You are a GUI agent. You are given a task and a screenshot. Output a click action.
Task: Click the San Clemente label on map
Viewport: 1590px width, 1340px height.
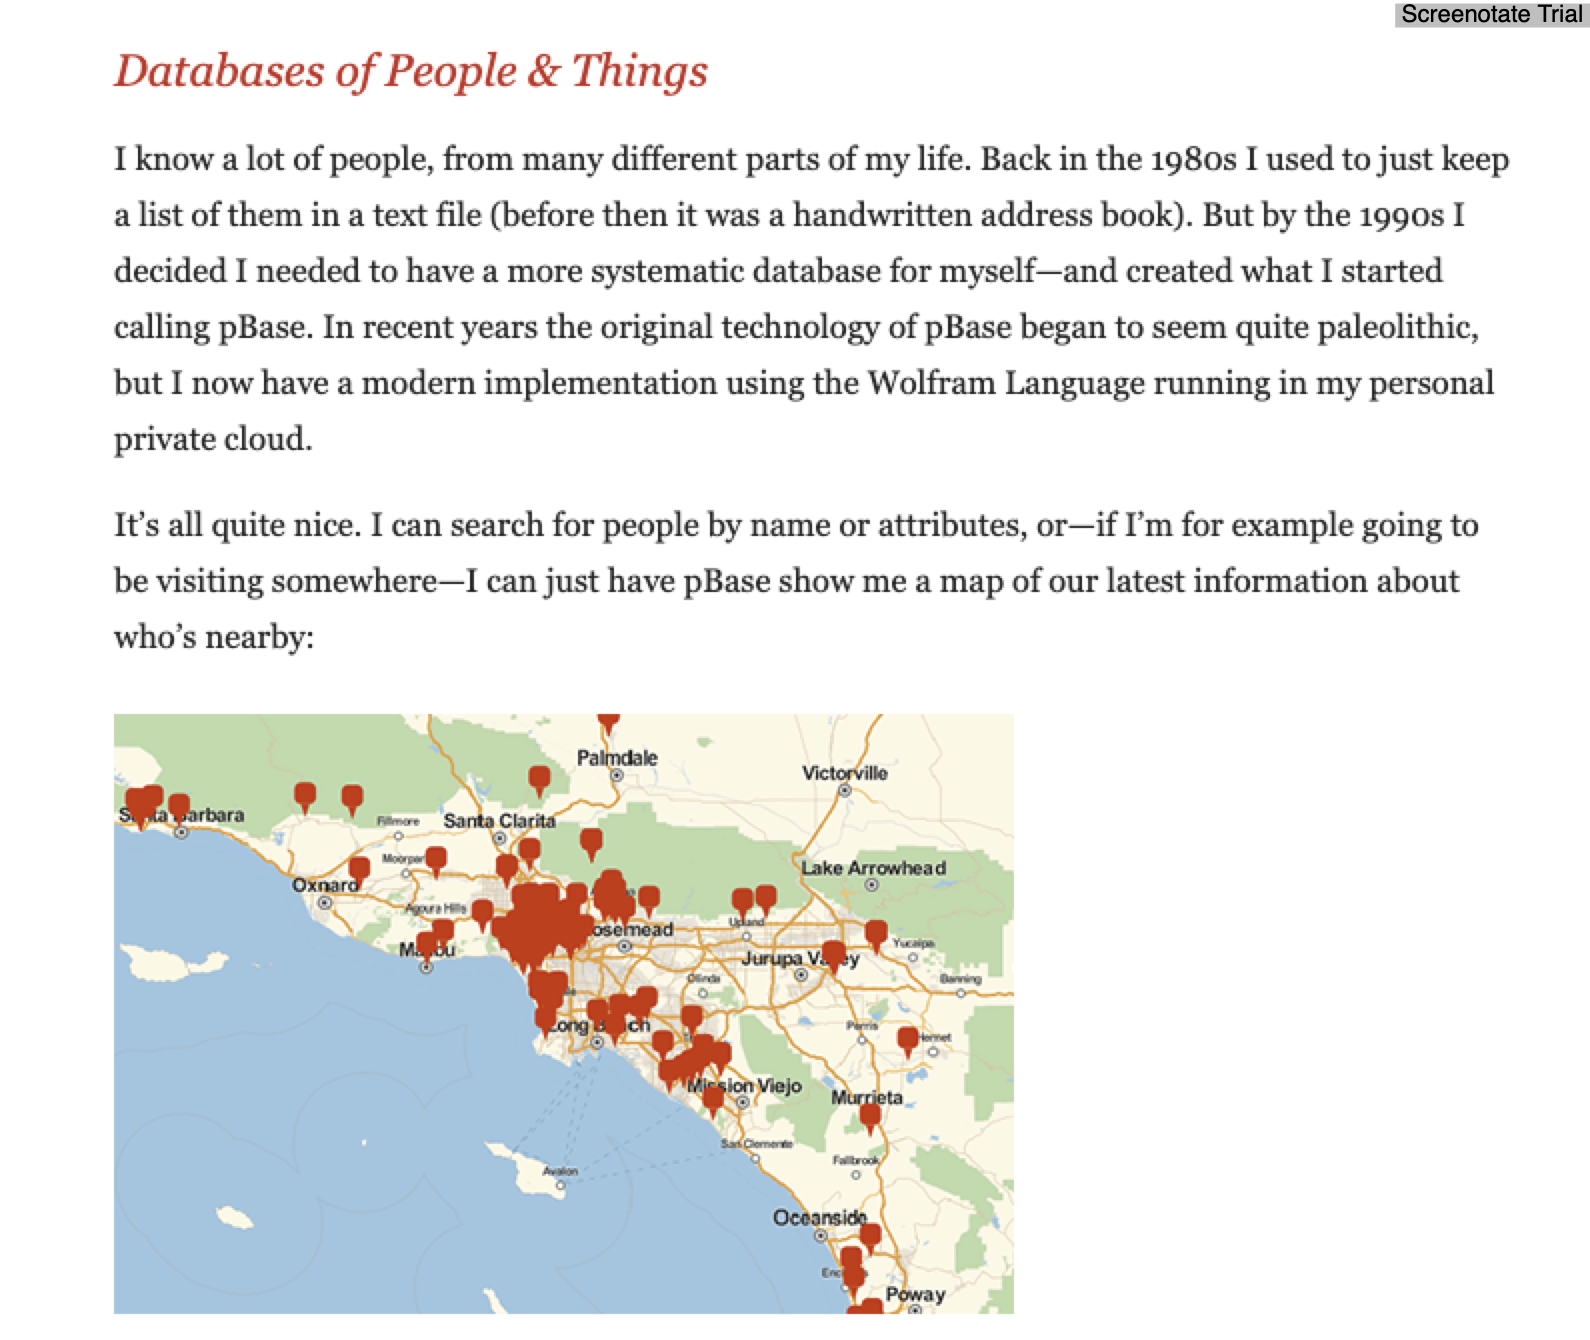(757, 1143)
